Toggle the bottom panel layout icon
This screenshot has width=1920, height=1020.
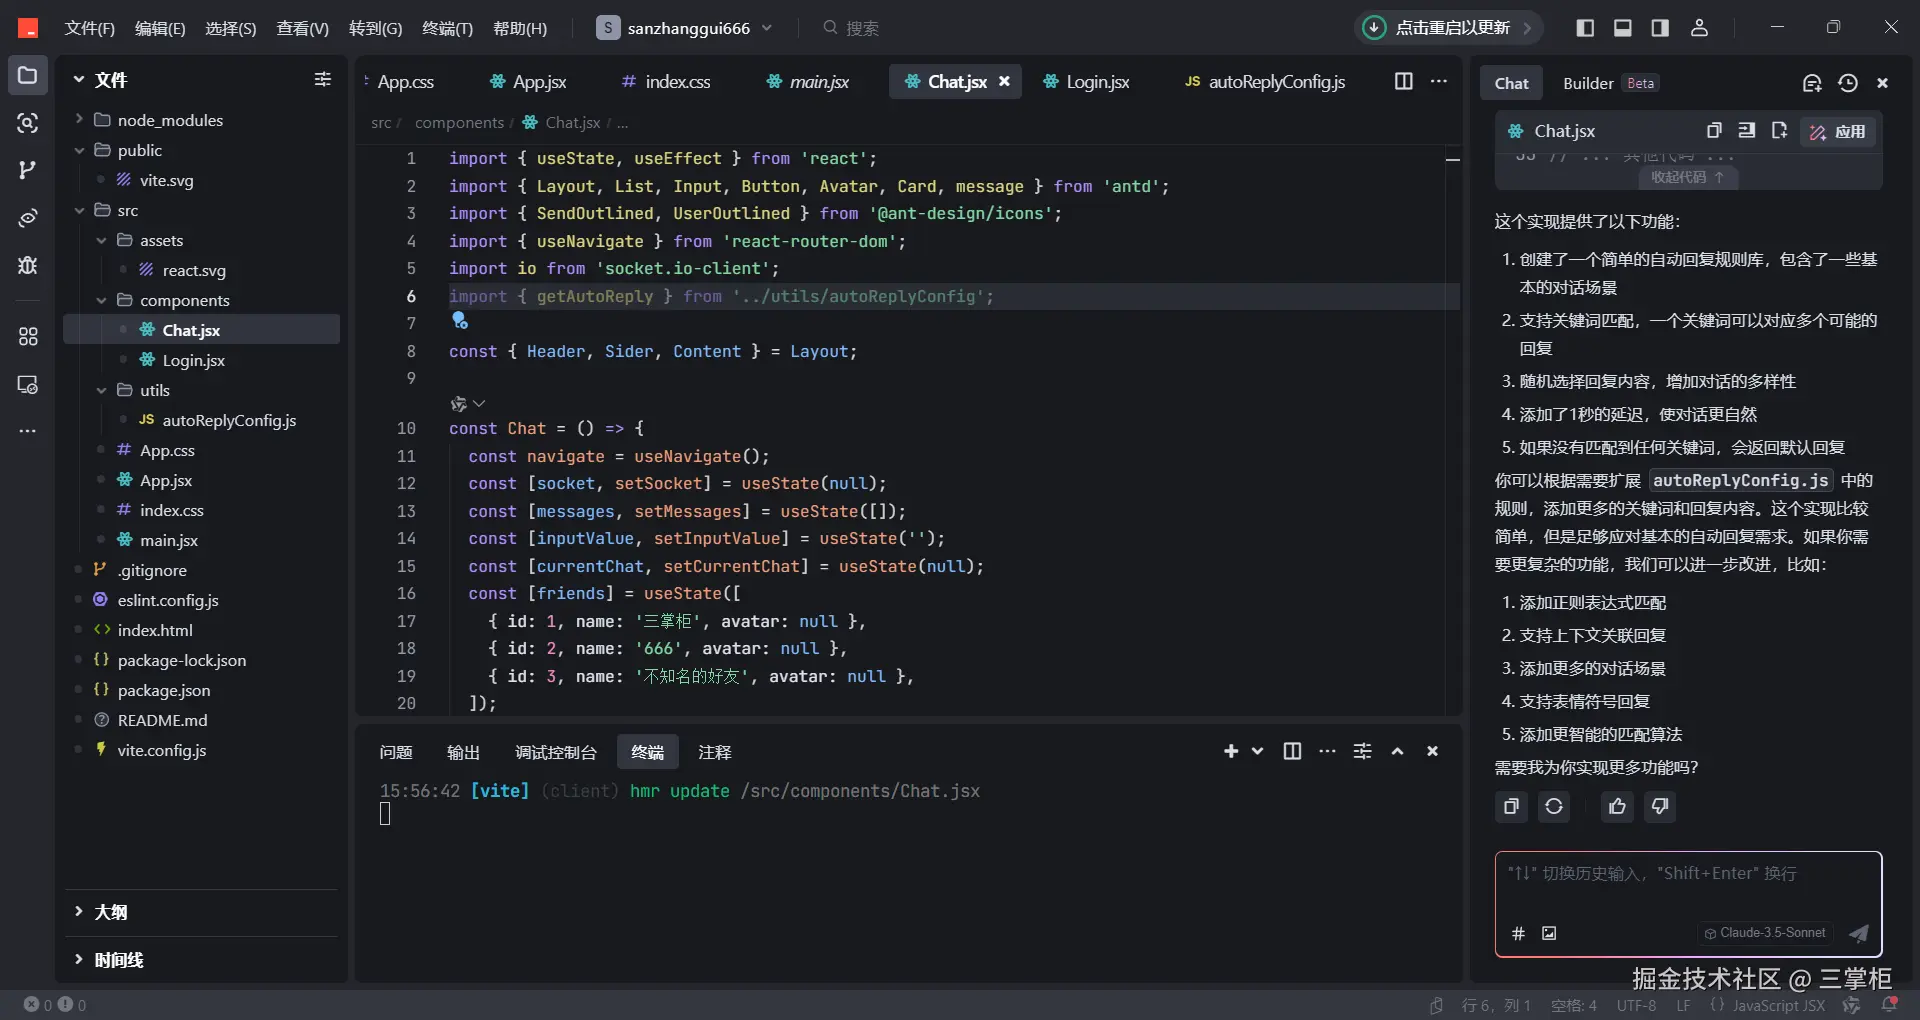pyautogui.click(x=1623, y=28)
